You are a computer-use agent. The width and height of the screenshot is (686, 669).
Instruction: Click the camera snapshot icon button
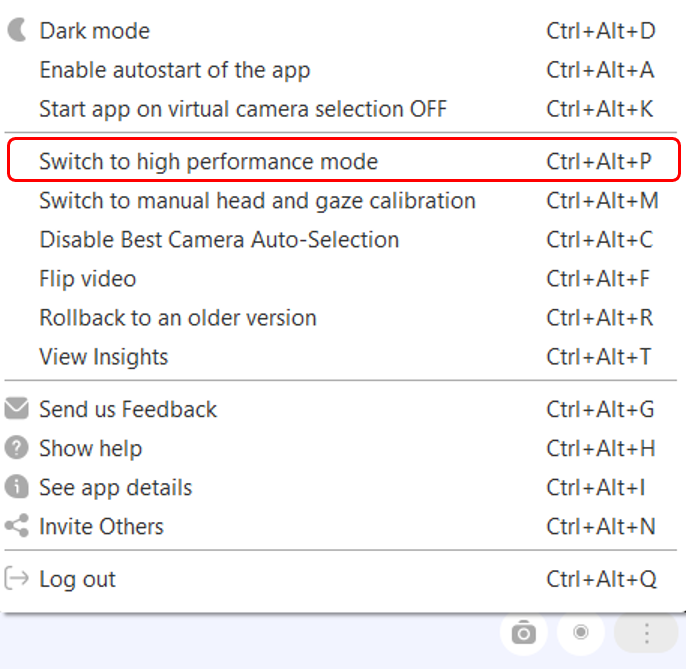524,633
